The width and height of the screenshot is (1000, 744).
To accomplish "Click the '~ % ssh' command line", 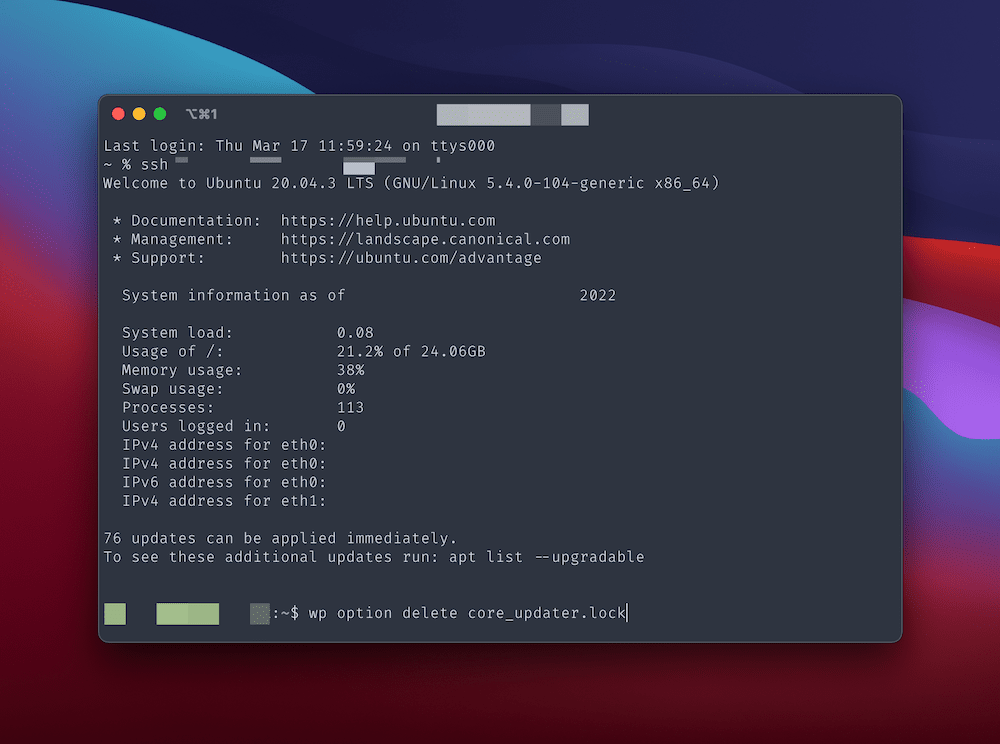I will (x=136, y=164).
